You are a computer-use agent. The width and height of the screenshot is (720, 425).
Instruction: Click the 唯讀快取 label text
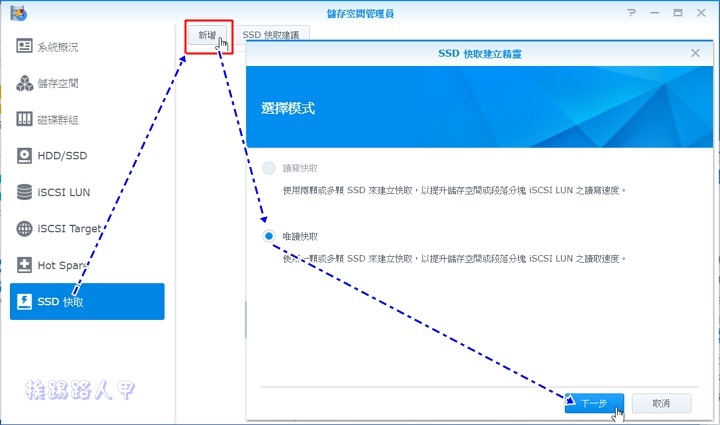tap(300, 236)
